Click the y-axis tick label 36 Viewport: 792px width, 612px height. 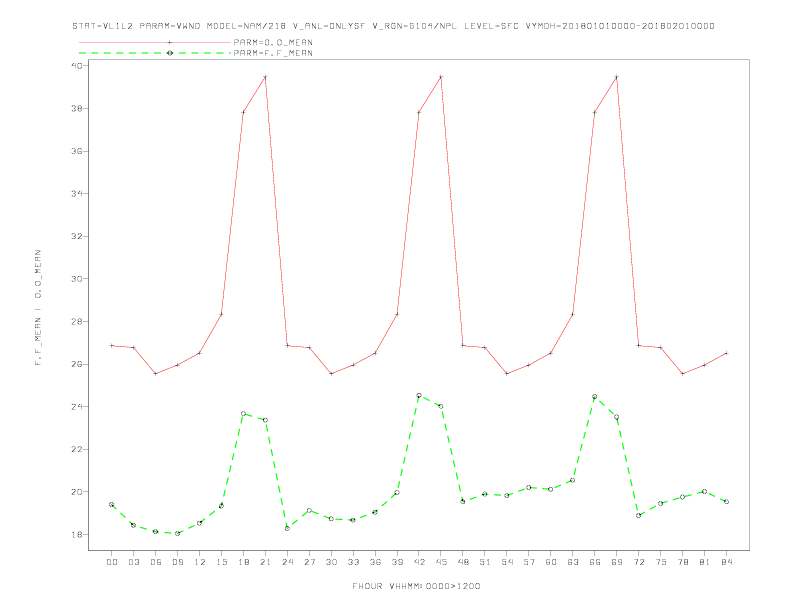tap(78, 151)
